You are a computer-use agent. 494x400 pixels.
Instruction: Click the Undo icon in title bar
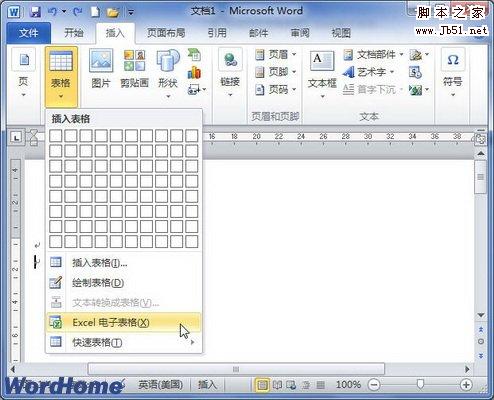(53, 12)
